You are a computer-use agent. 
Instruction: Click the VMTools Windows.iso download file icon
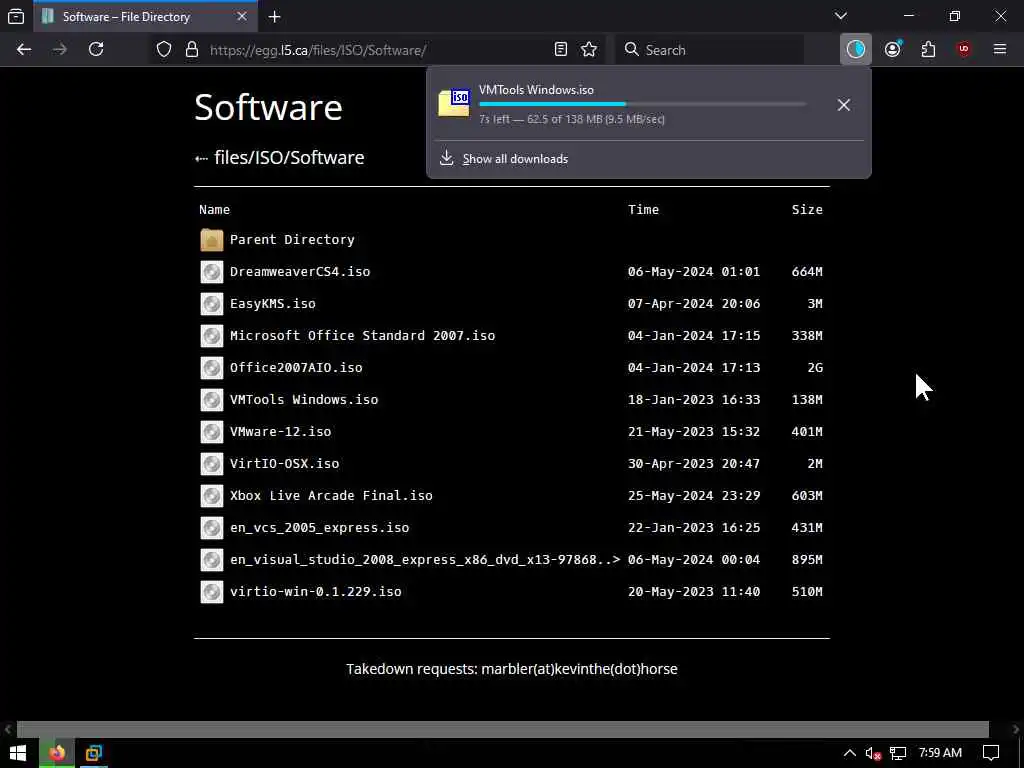(x=454, y=103)
